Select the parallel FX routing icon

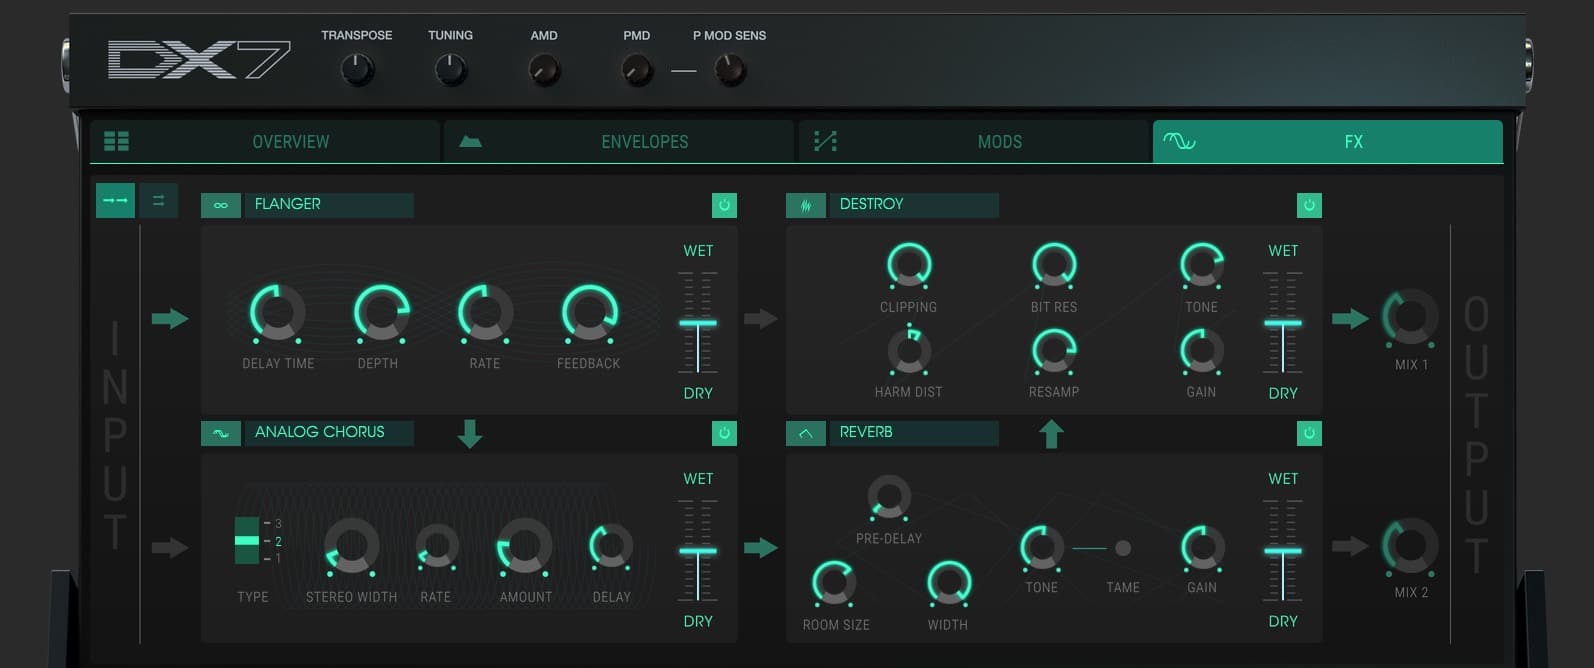pyautogui.click(x=158, y=200)
